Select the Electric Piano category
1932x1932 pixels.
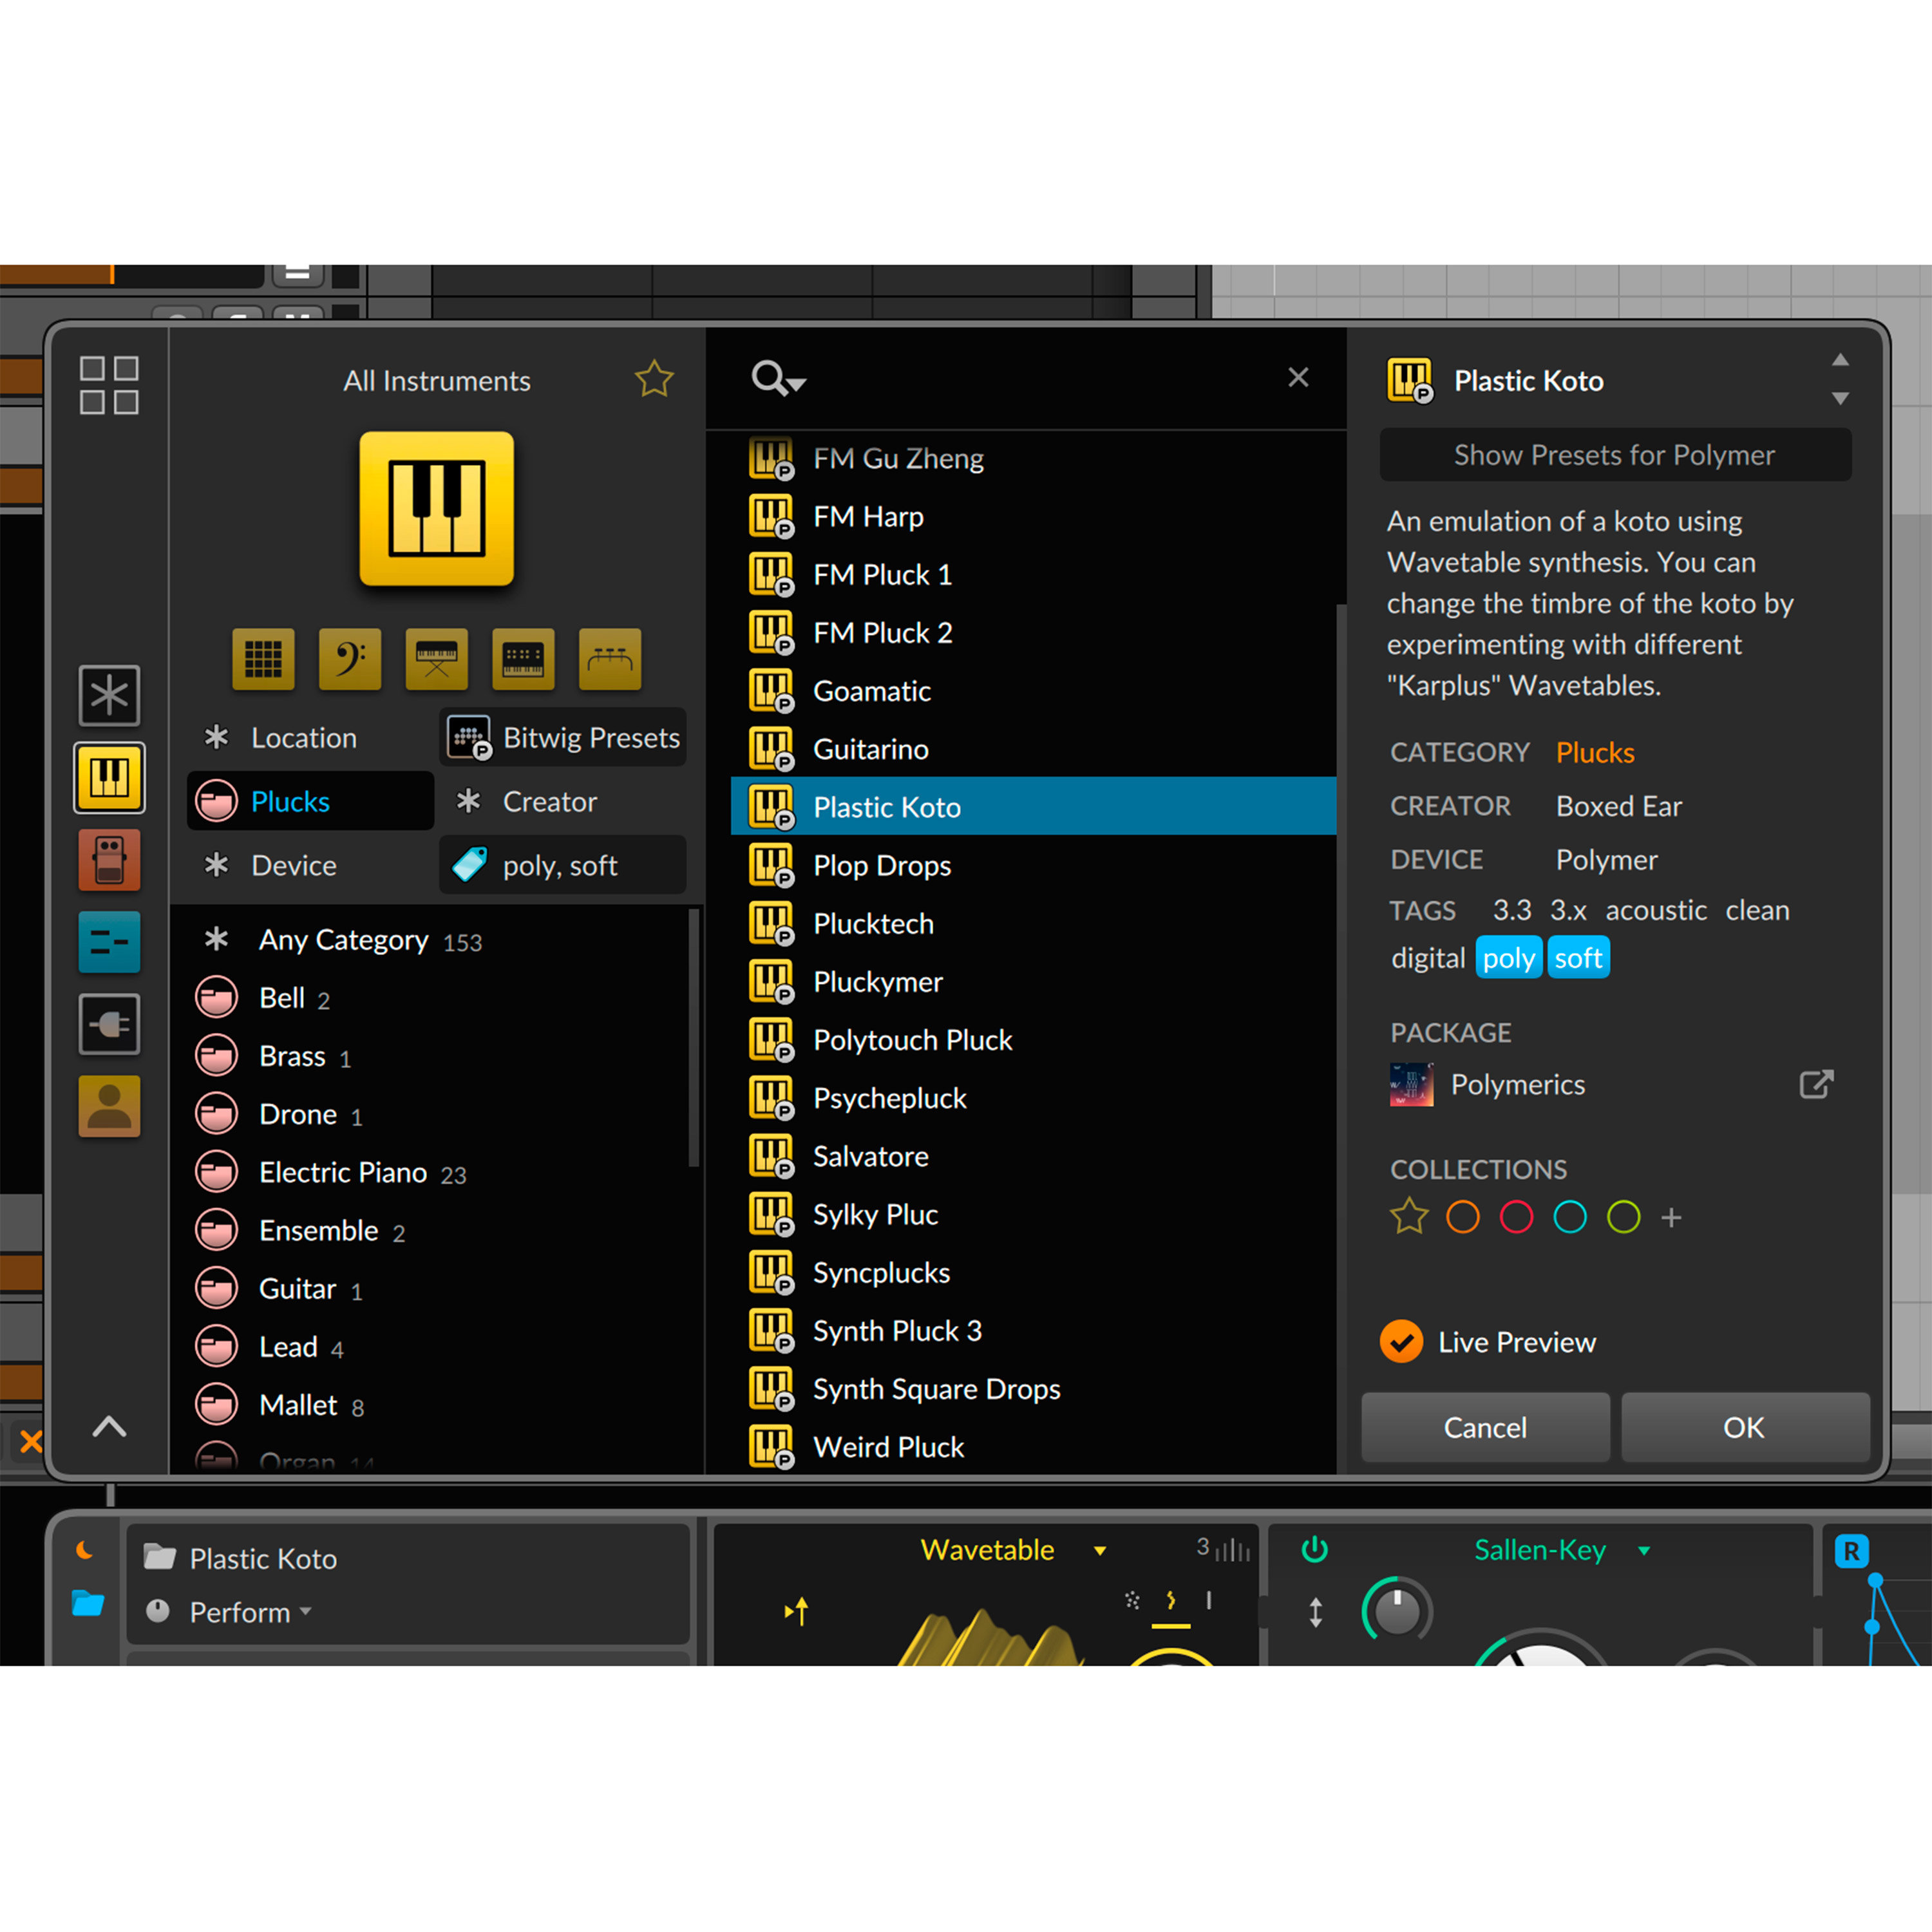coord(342,1172)
